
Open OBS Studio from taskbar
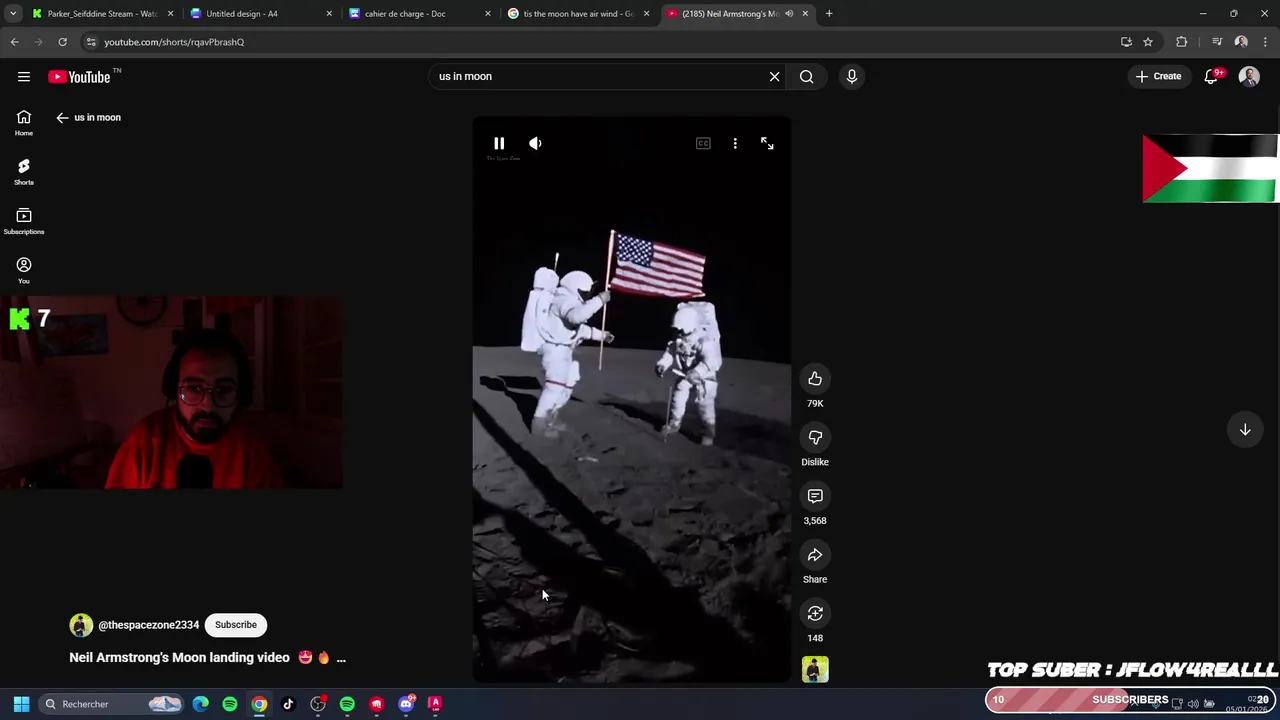coord(318,704)
